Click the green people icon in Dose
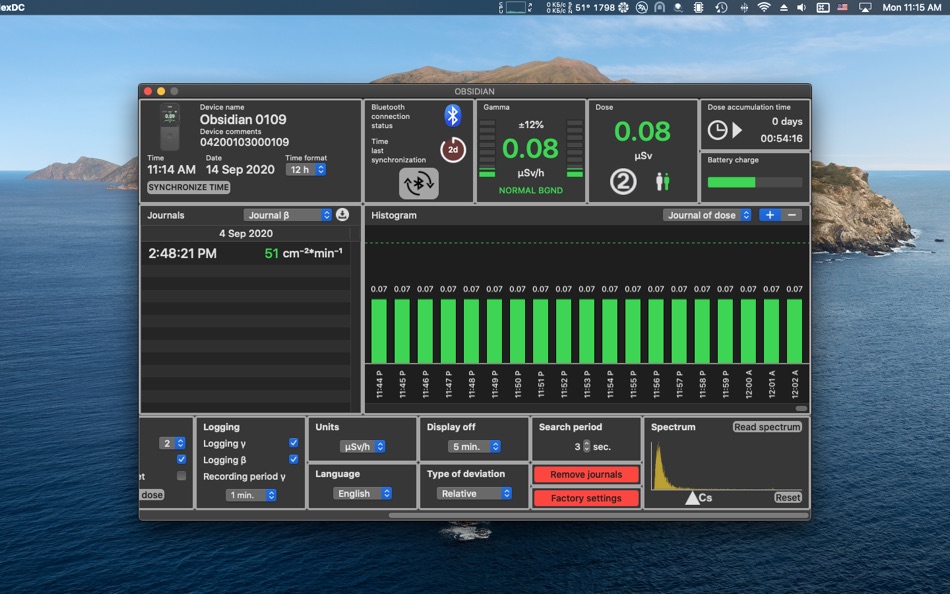950x594 pixels. [x=662, y=181]
